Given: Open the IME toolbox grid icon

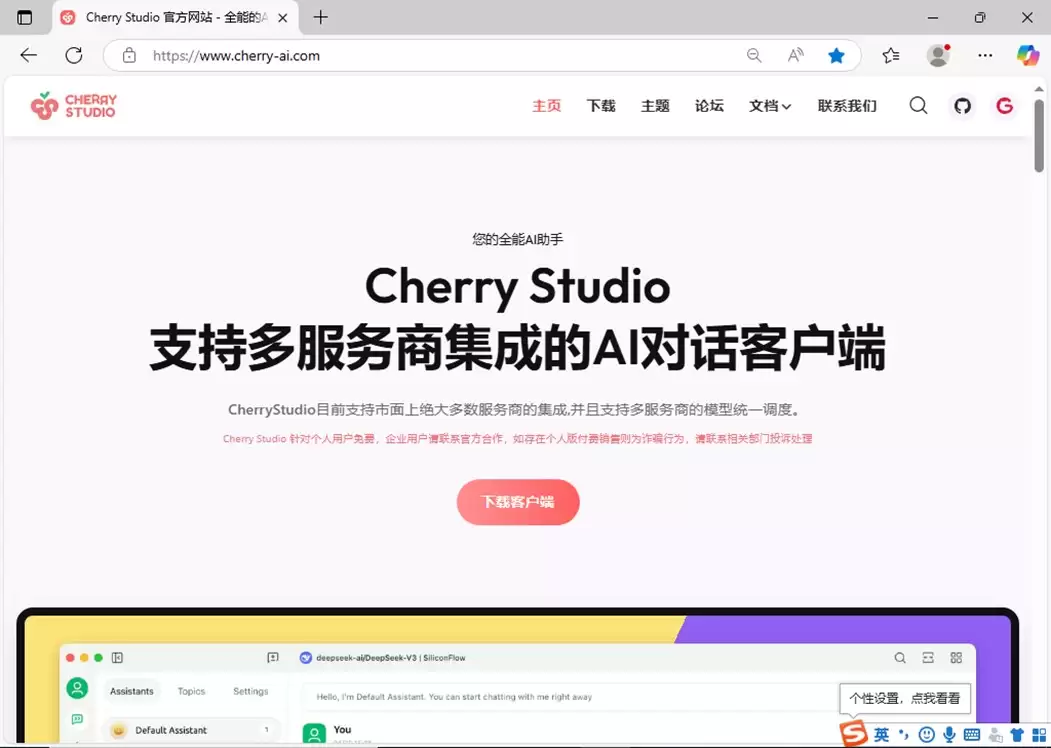Looking at the screenshot, I should (x=1039, y=735).
